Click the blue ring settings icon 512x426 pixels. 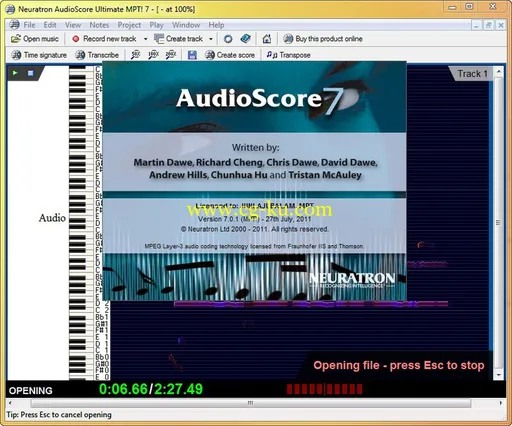pyautogui.click(x=228, y=39)
